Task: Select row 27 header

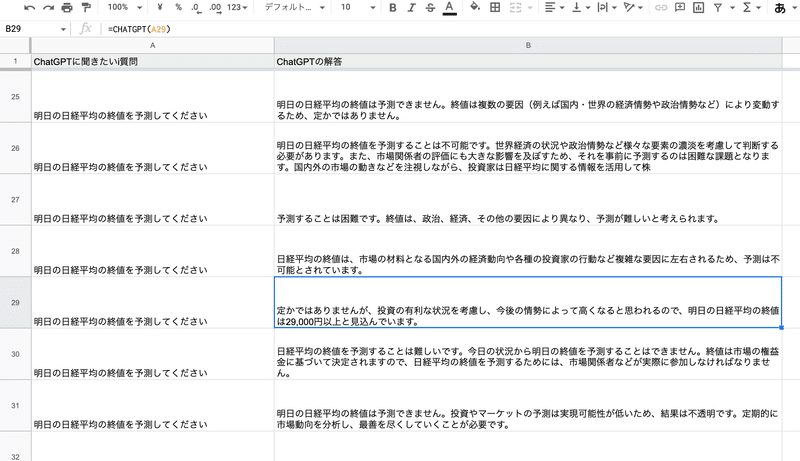Action: tap(15, 199)
